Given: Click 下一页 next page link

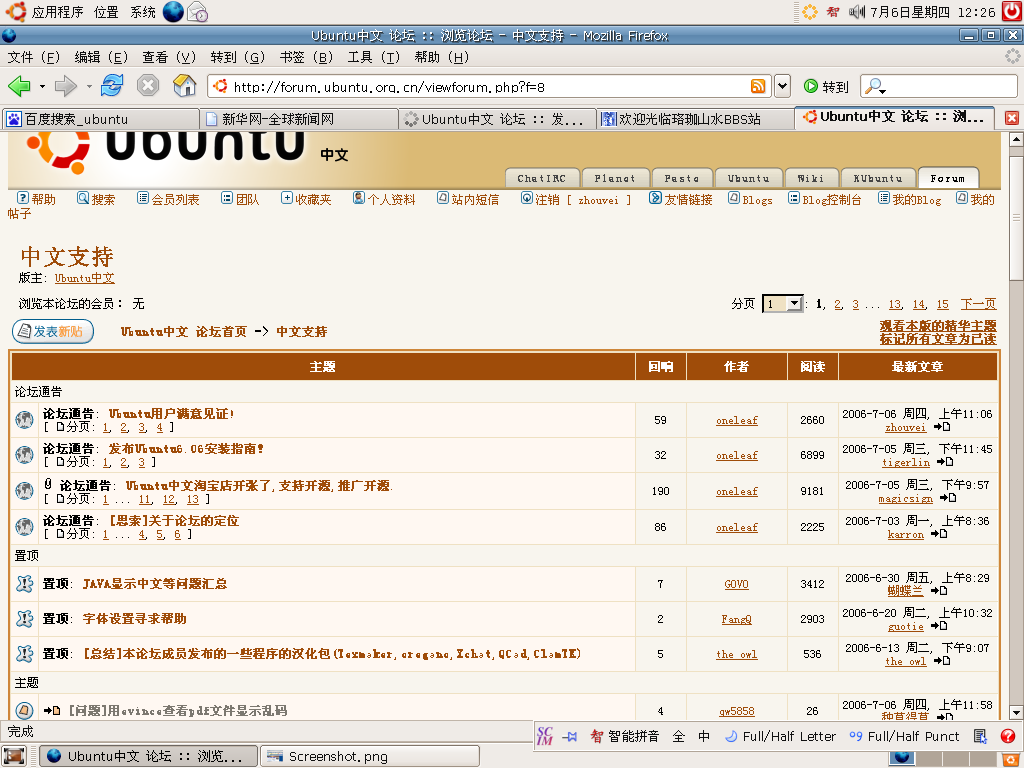Looking at the screenshot, I should pos(978,304).
